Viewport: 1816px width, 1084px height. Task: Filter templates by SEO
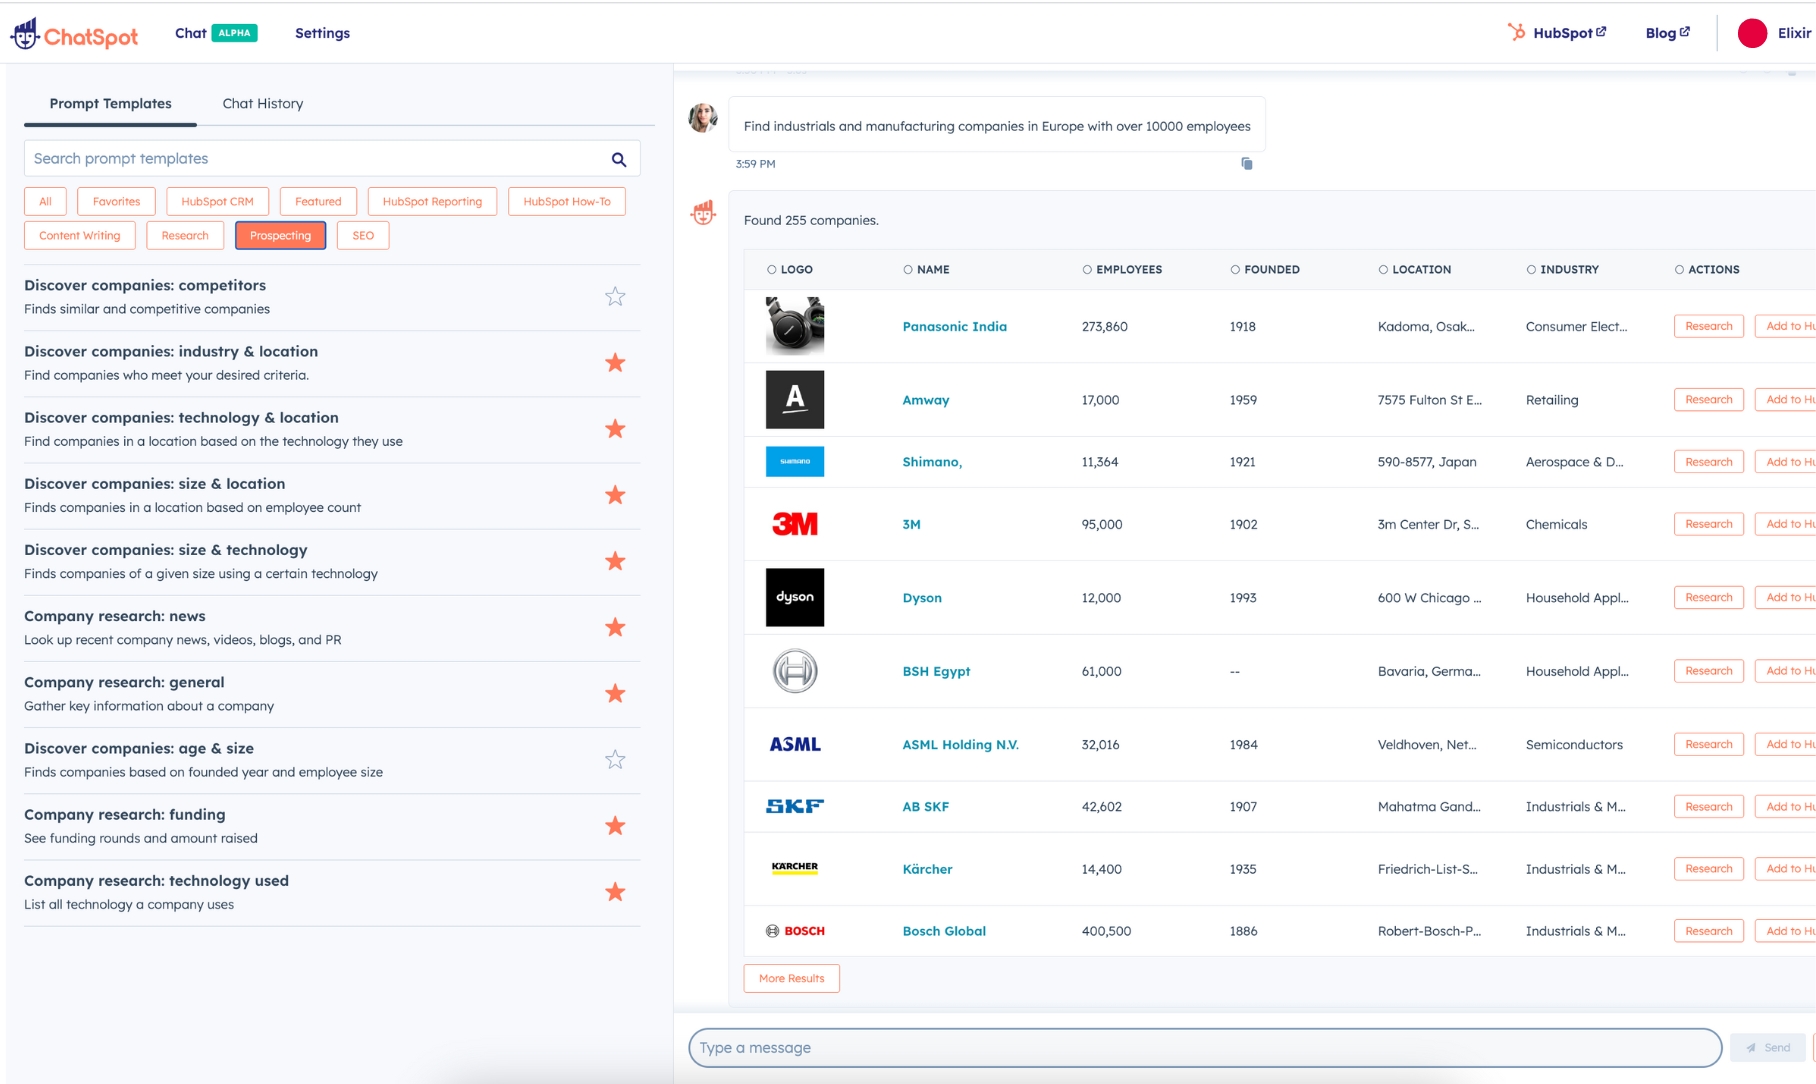(x=363, y=236)
